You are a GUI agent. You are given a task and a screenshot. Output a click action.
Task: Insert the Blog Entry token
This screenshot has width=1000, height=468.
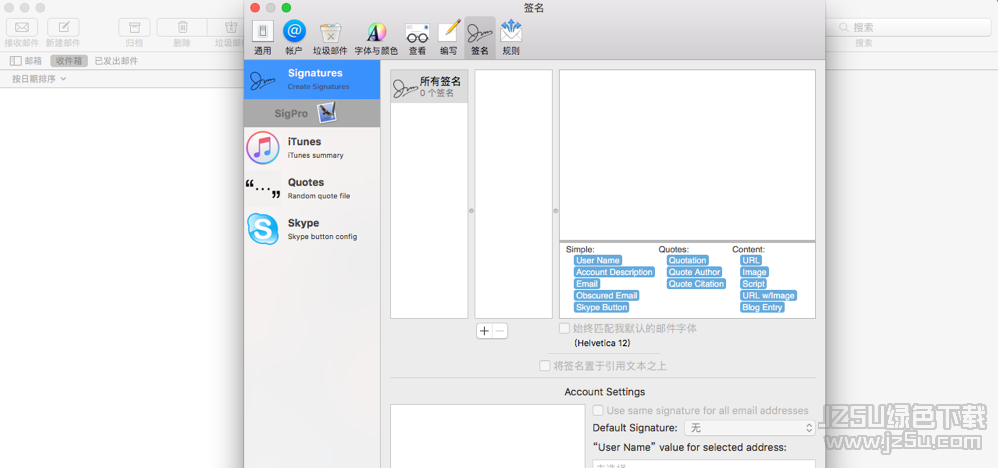coord(762,307)
